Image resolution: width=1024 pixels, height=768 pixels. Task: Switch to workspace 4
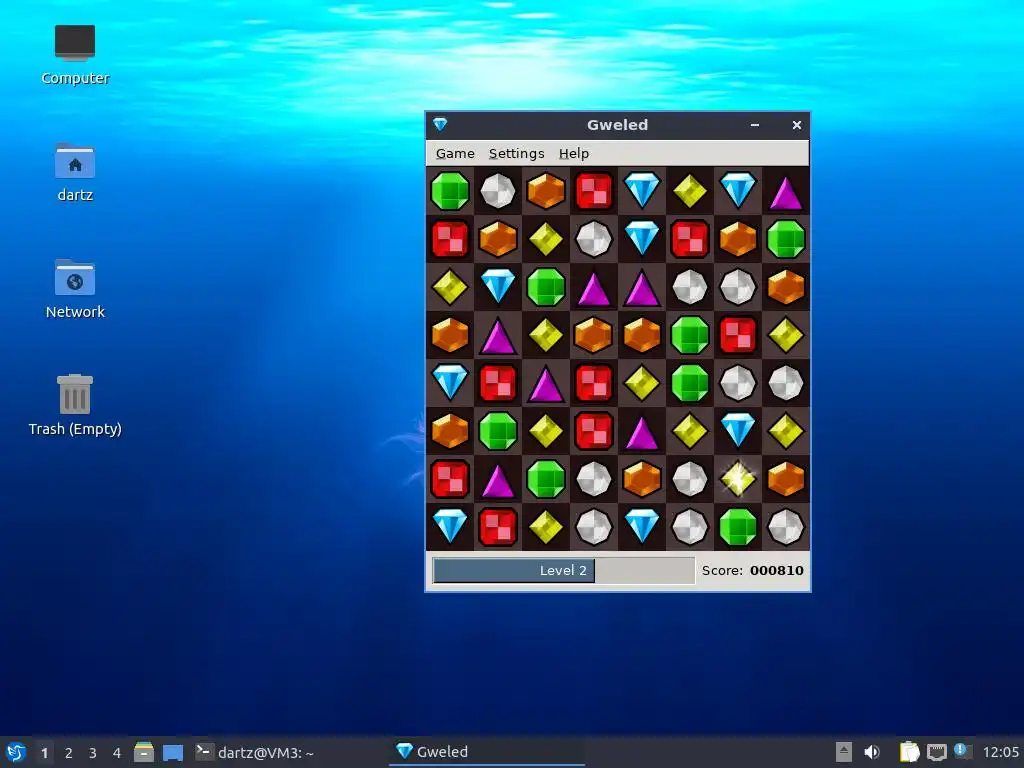click(x=117, y=753)
